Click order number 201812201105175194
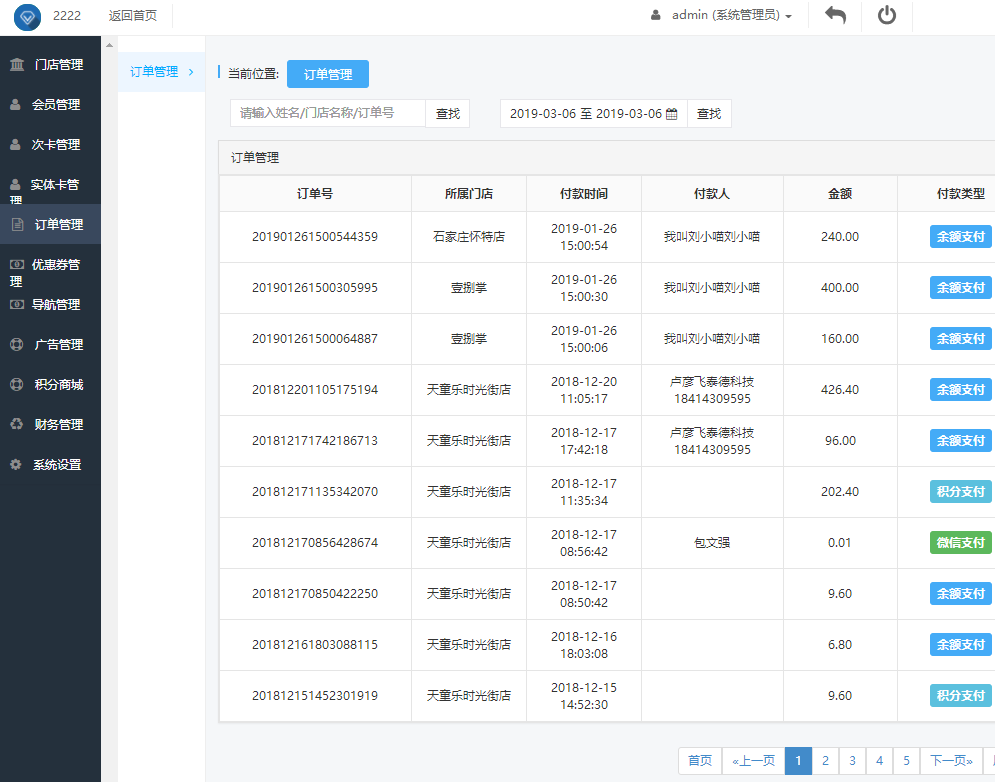995x782 pixels. [315, 390]
